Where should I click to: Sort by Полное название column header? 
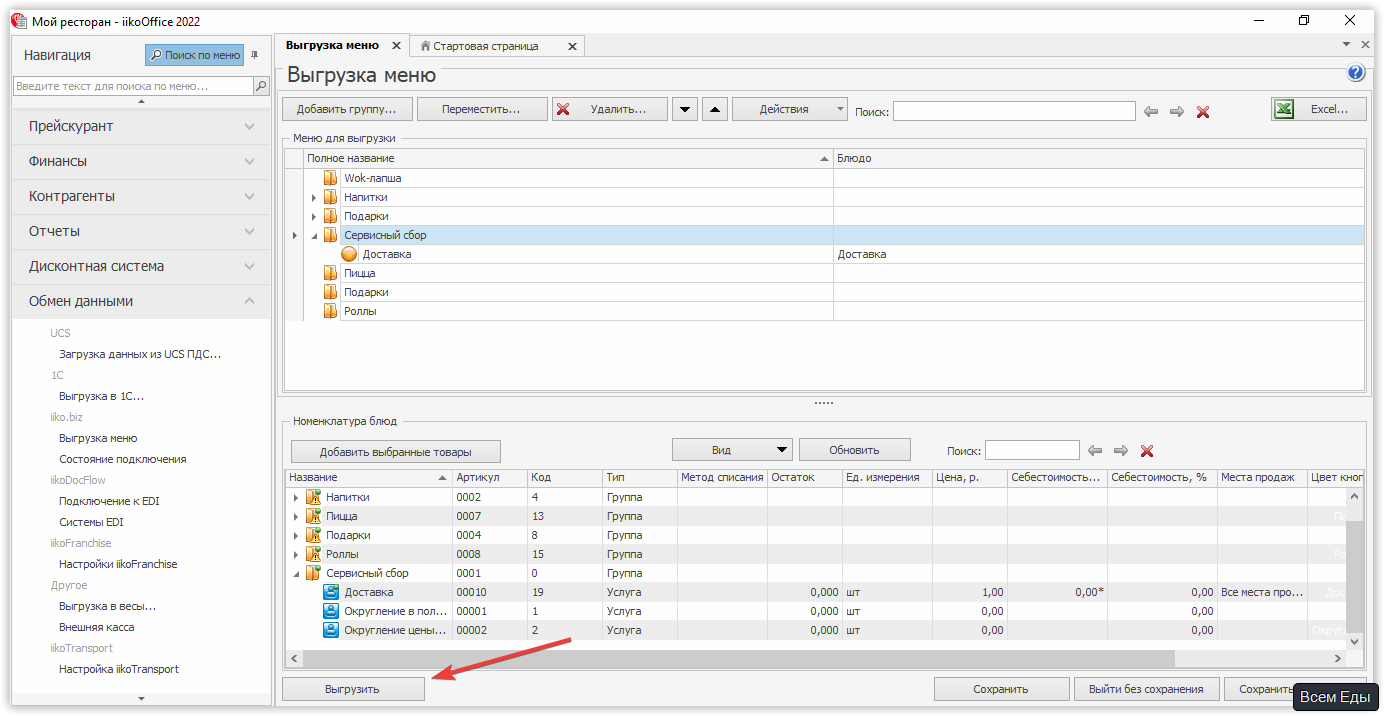(567, 158)
